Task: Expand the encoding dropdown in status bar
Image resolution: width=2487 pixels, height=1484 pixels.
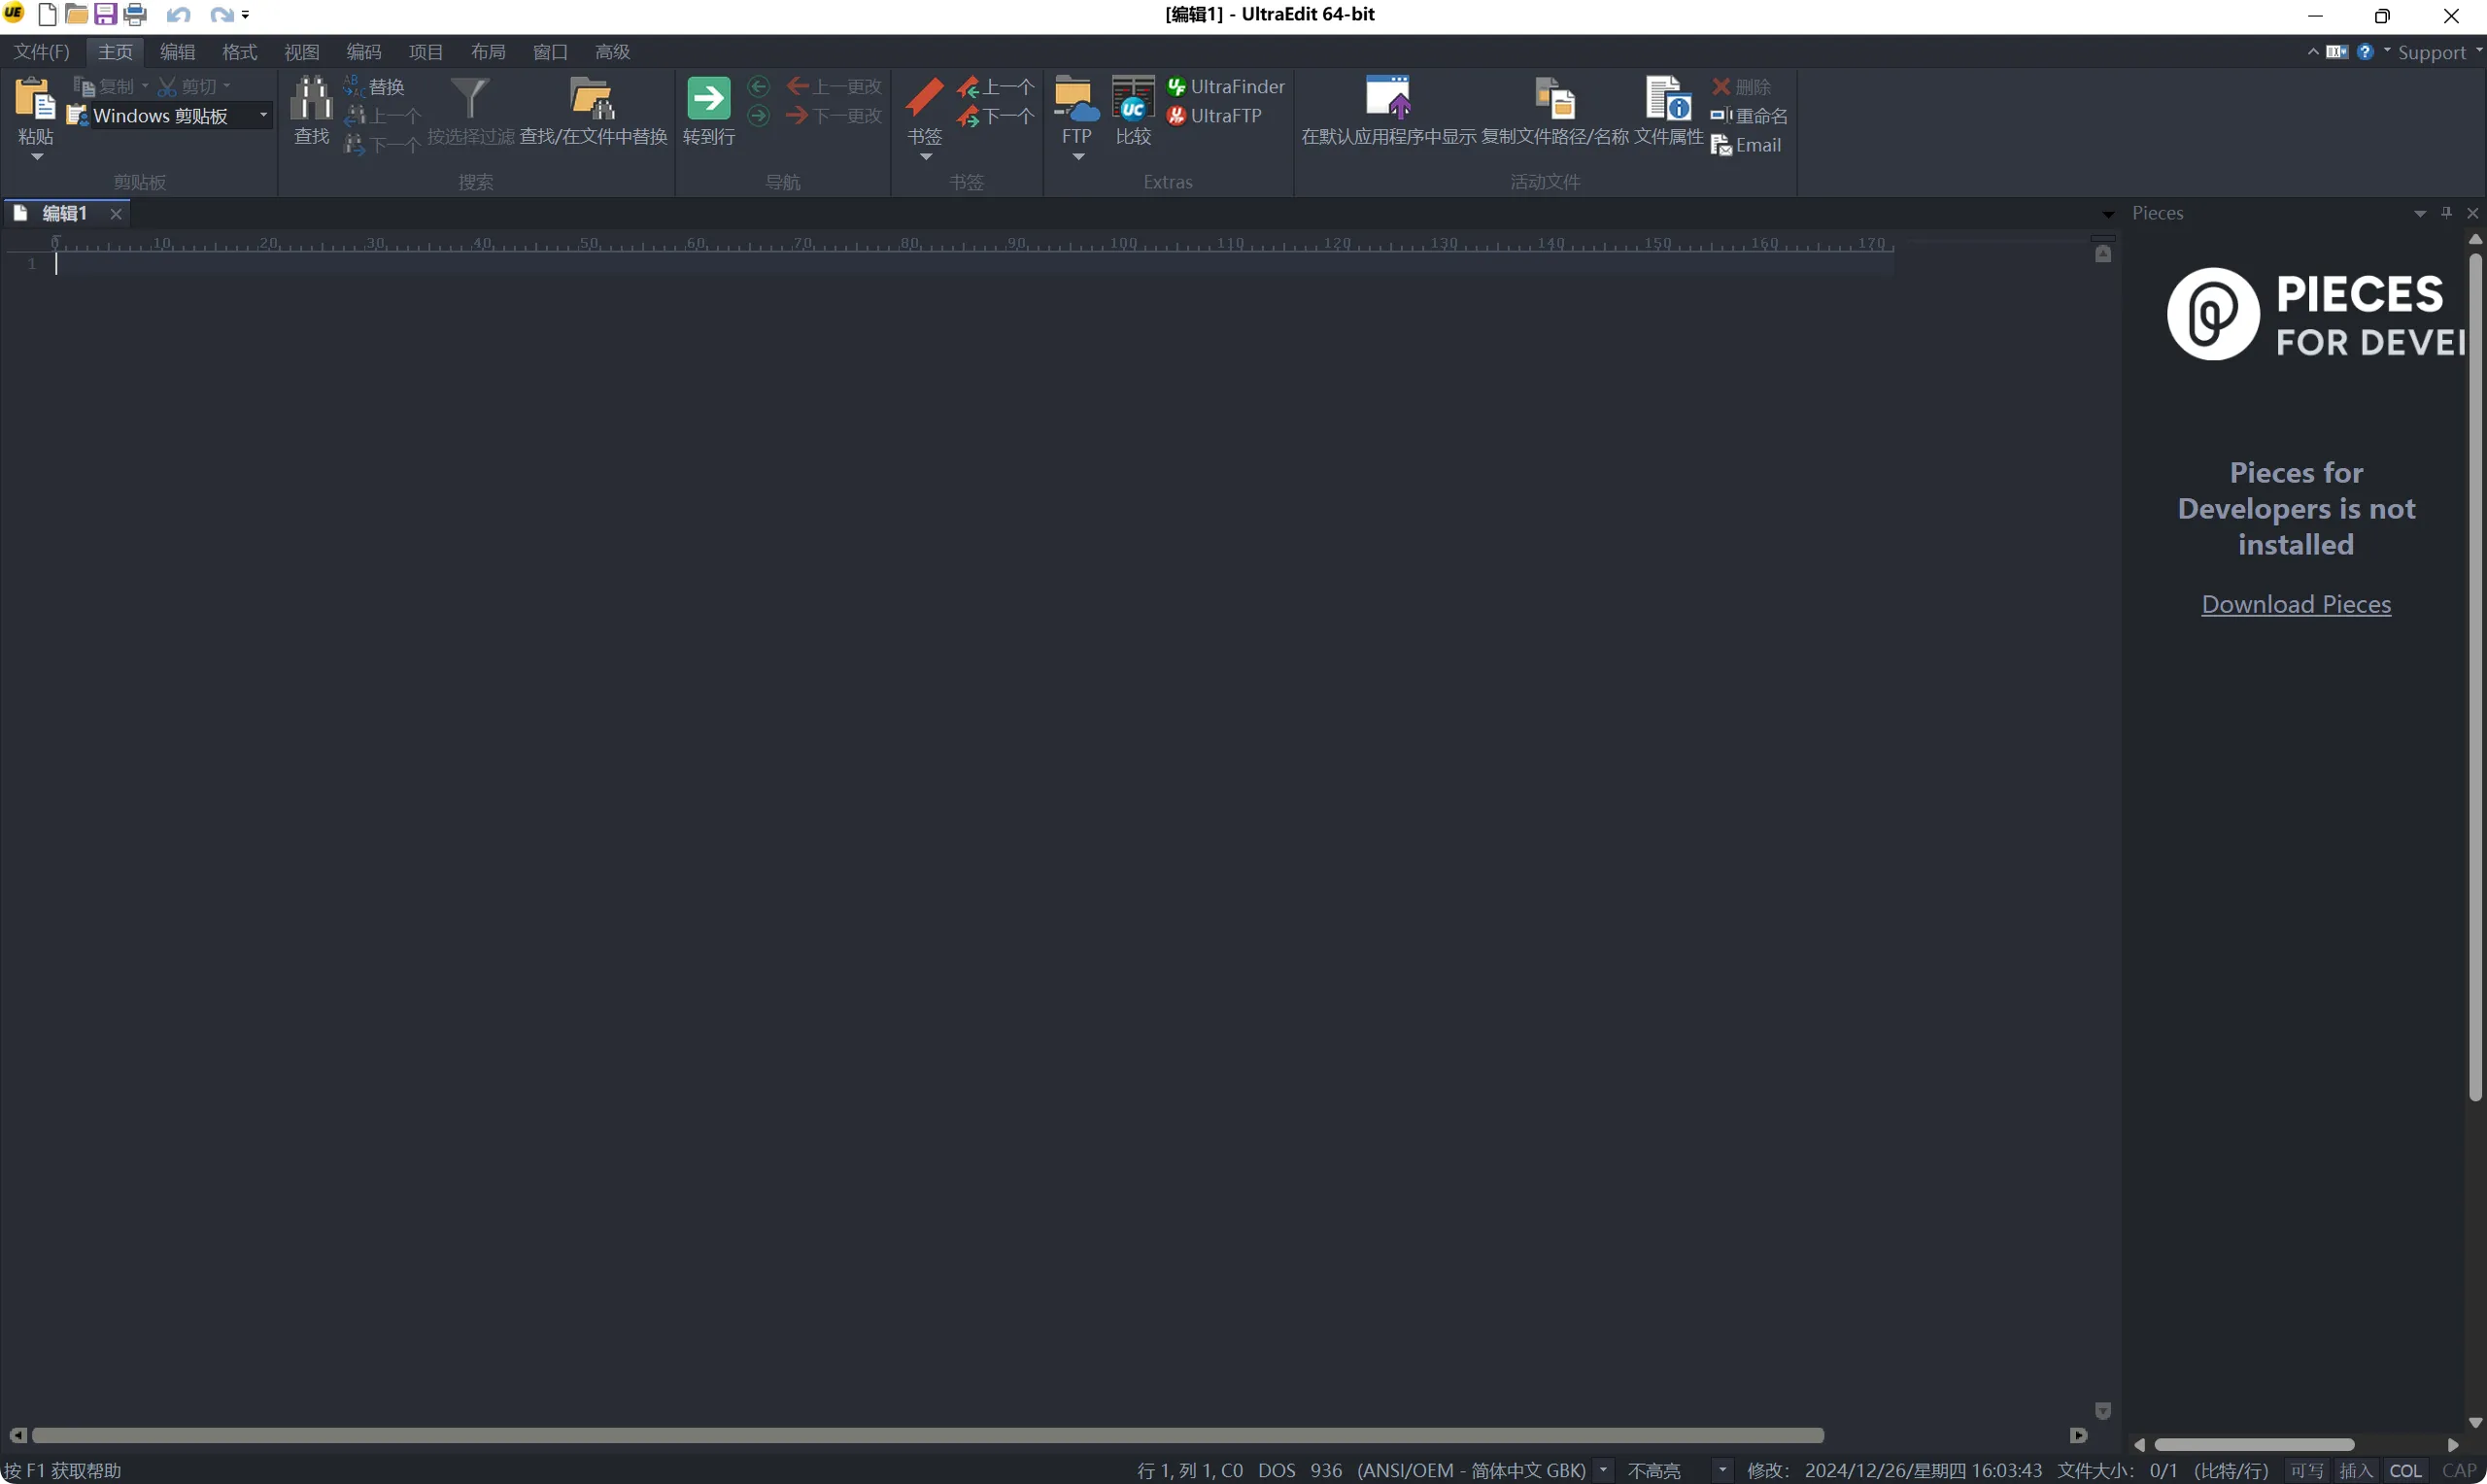Action: pyautogui.click(x=1603, y=1471)
